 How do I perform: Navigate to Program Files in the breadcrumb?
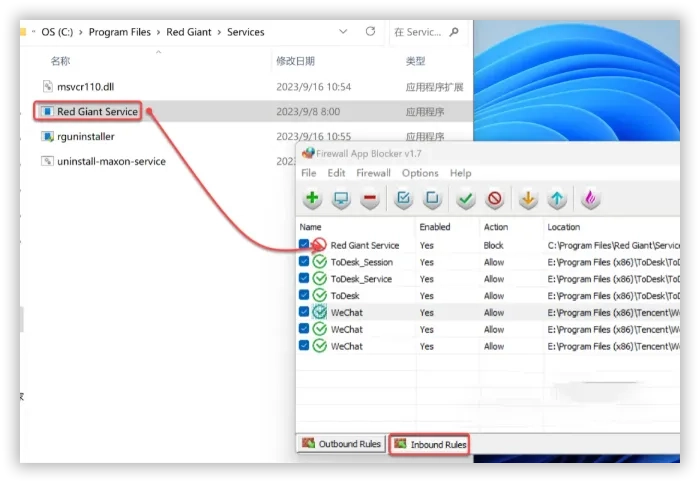[120, 32]
